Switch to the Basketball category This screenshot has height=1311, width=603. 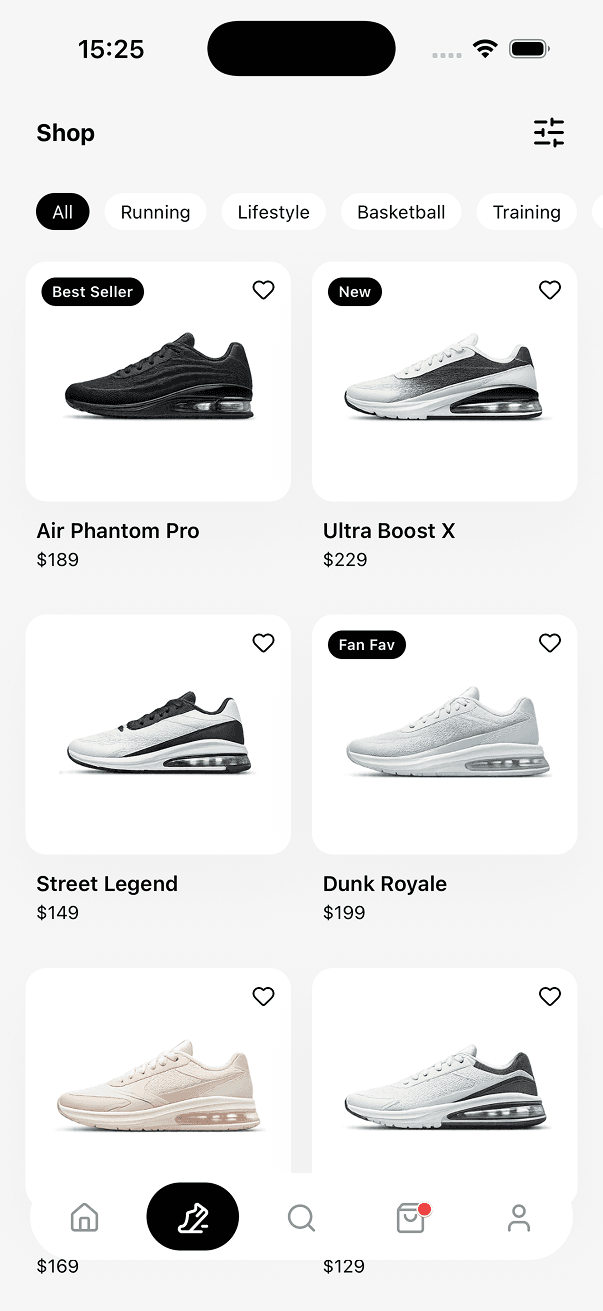click(x=401, y=211)
